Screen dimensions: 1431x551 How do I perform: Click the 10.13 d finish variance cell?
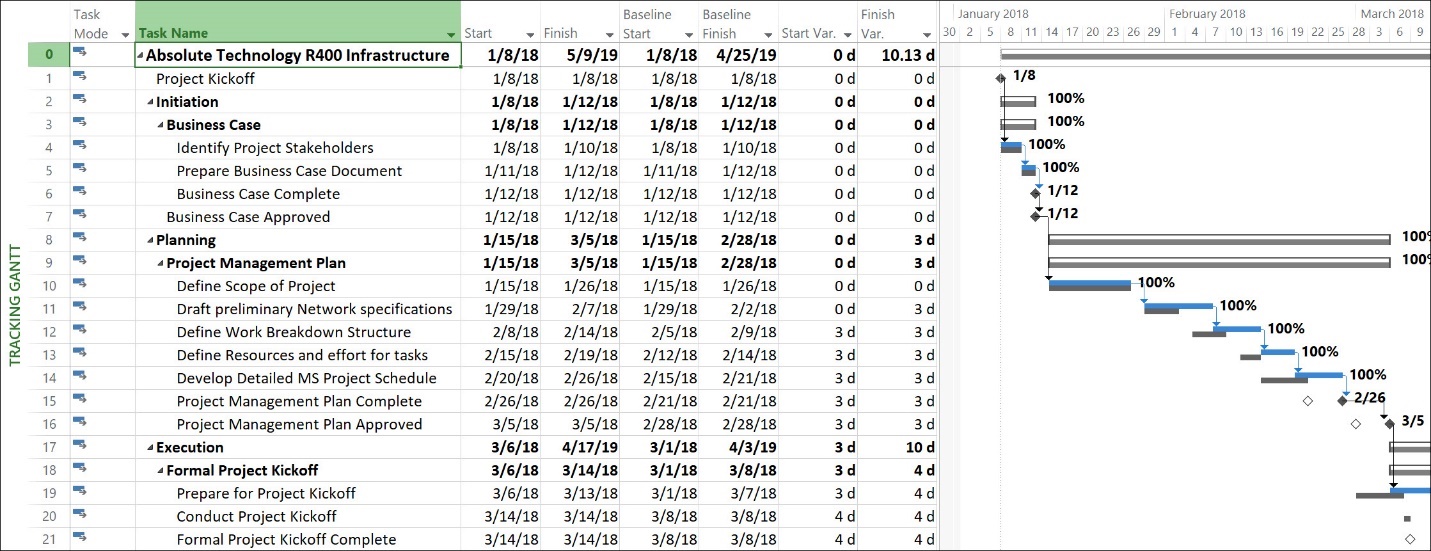pyautogui.click(x=897, y=55)
